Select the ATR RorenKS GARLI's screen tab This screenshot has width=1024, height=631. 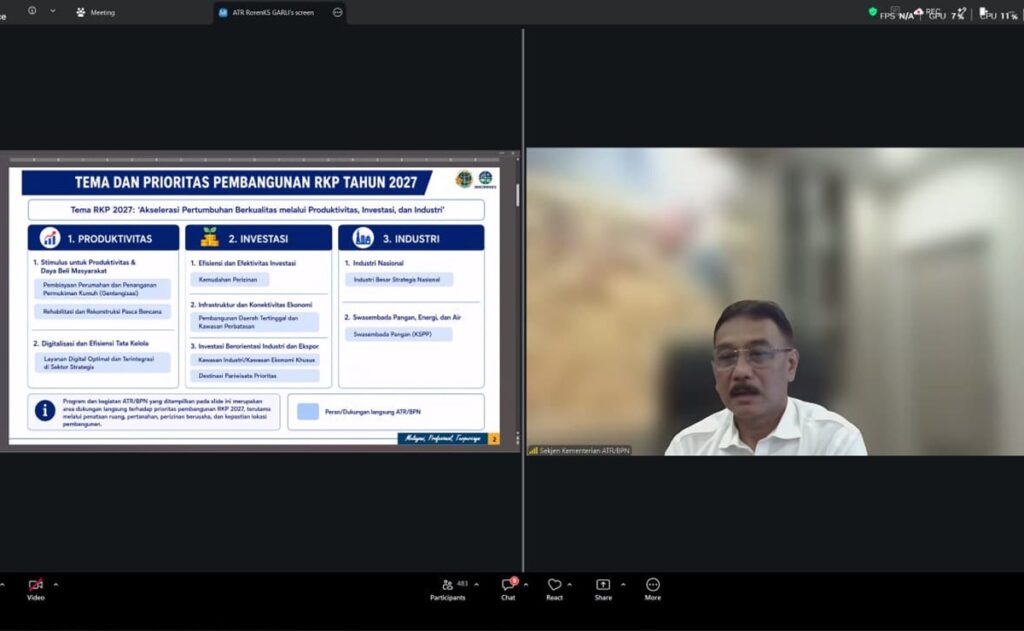coord(273,12)
